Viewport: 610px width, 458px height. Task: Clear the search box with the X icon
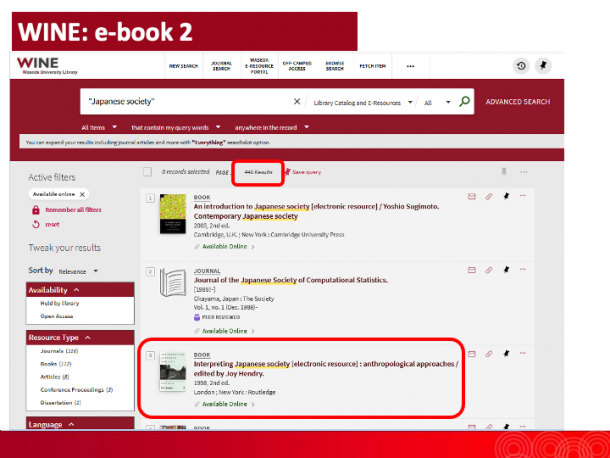pyautogui.click(x=297, y=102)
